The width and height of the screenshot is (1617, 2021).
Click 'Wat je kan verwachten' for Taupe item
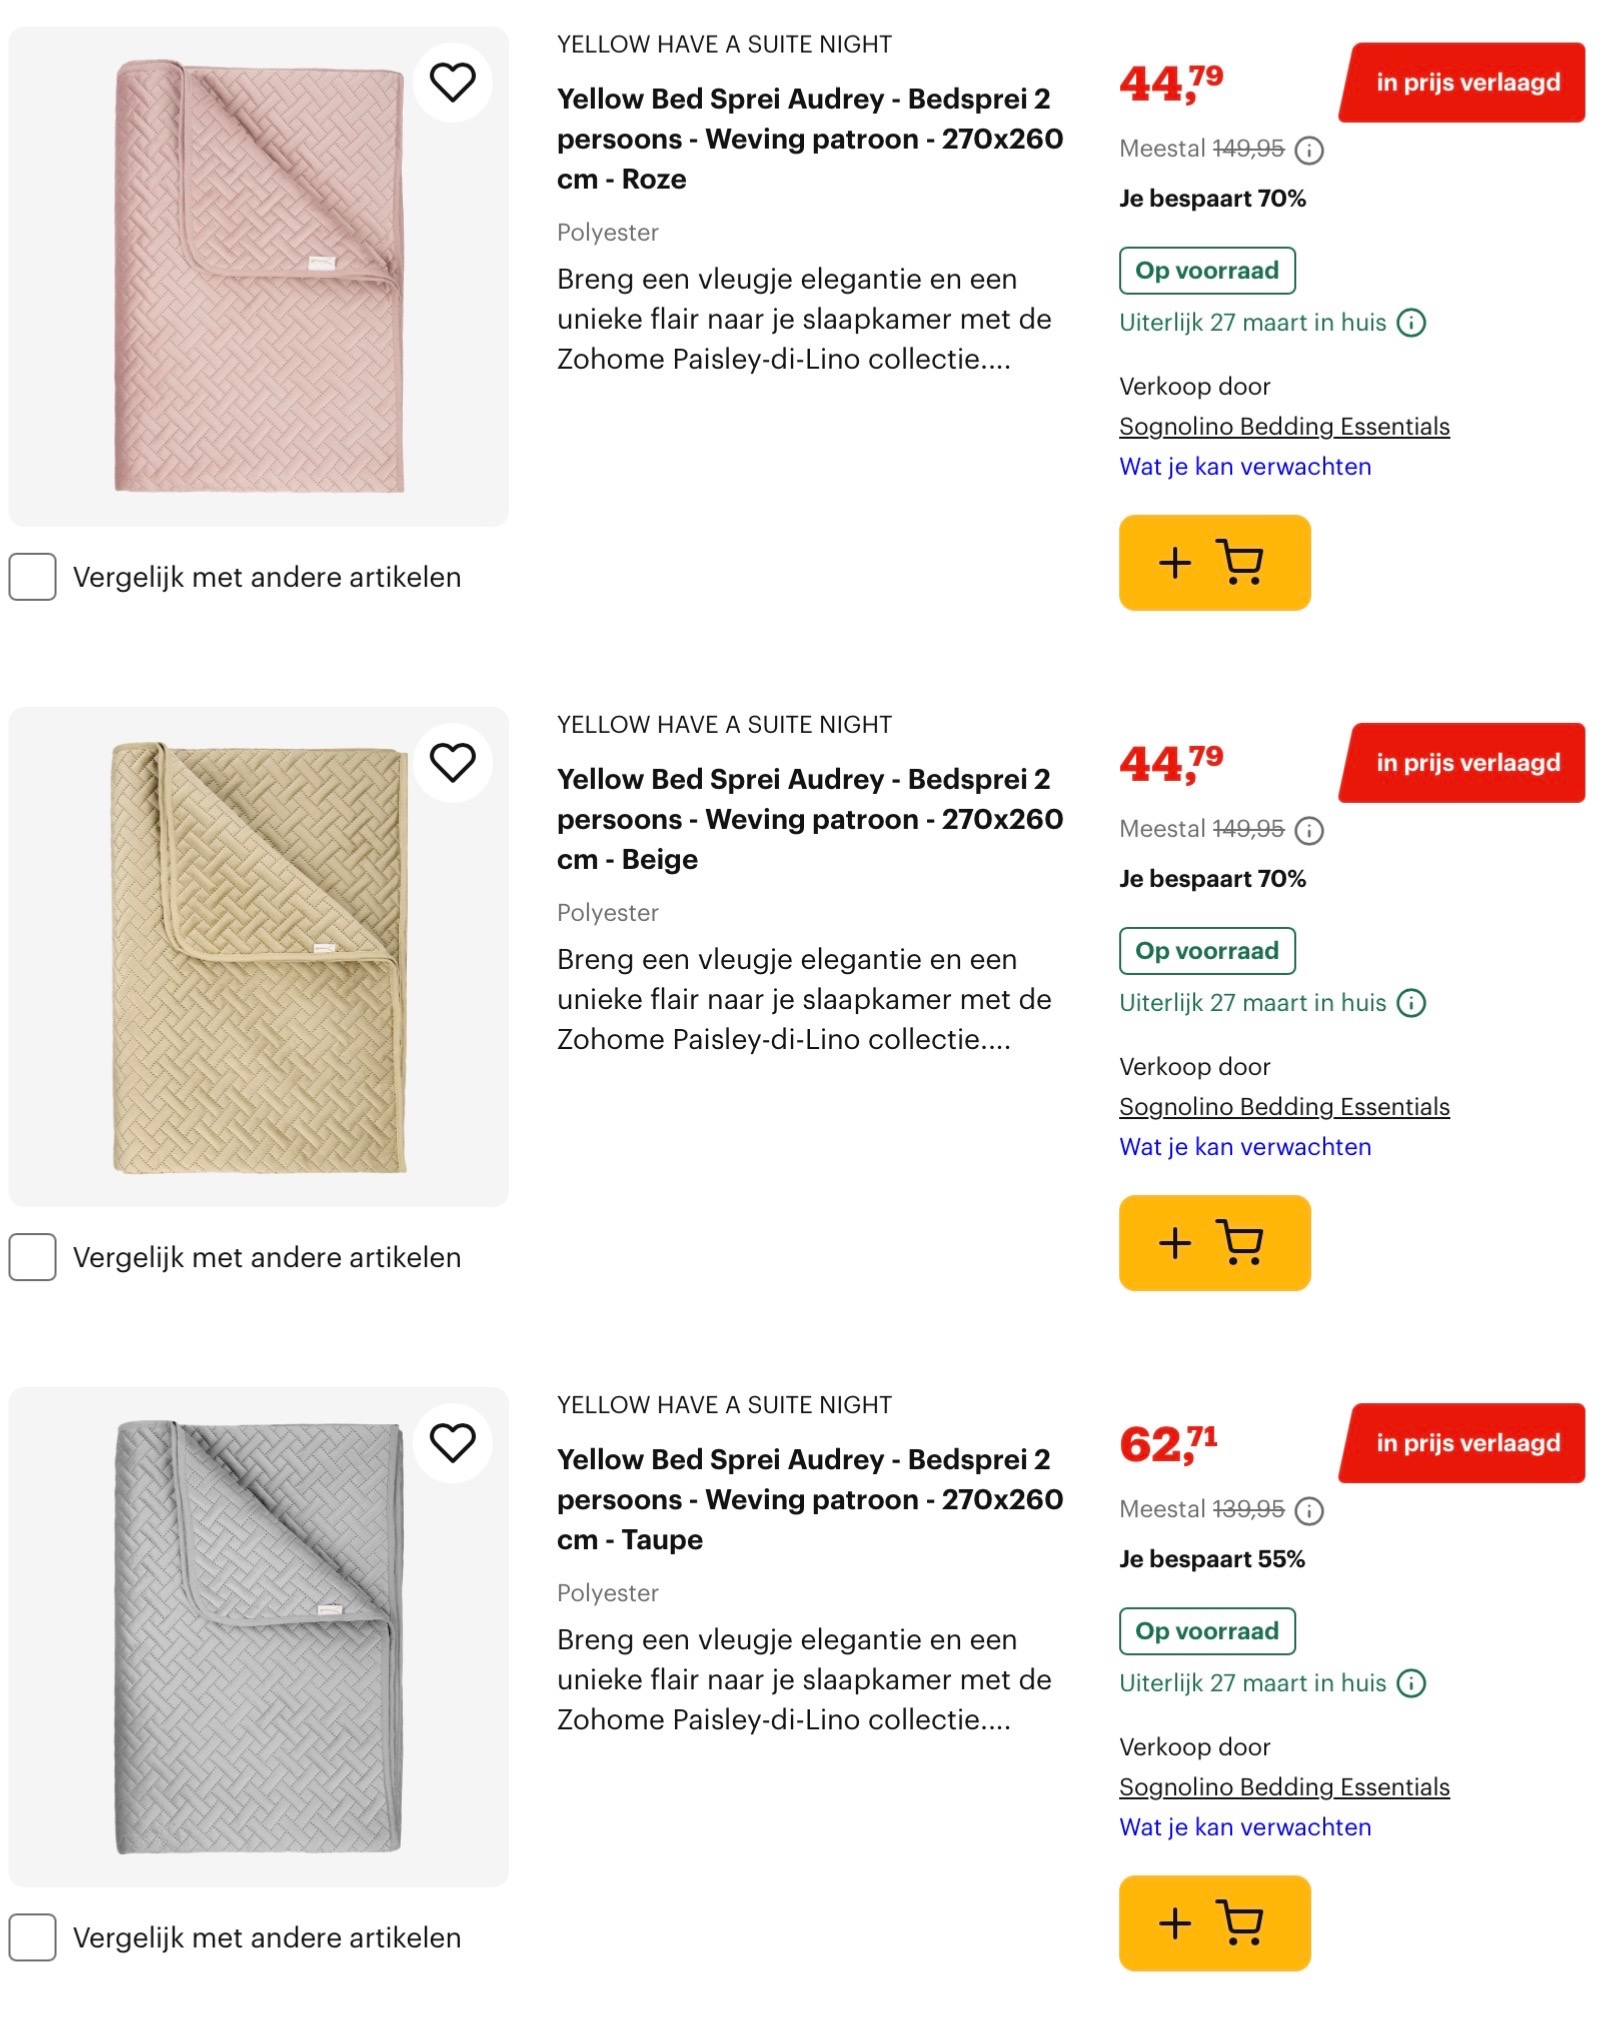(1244, 1827)
